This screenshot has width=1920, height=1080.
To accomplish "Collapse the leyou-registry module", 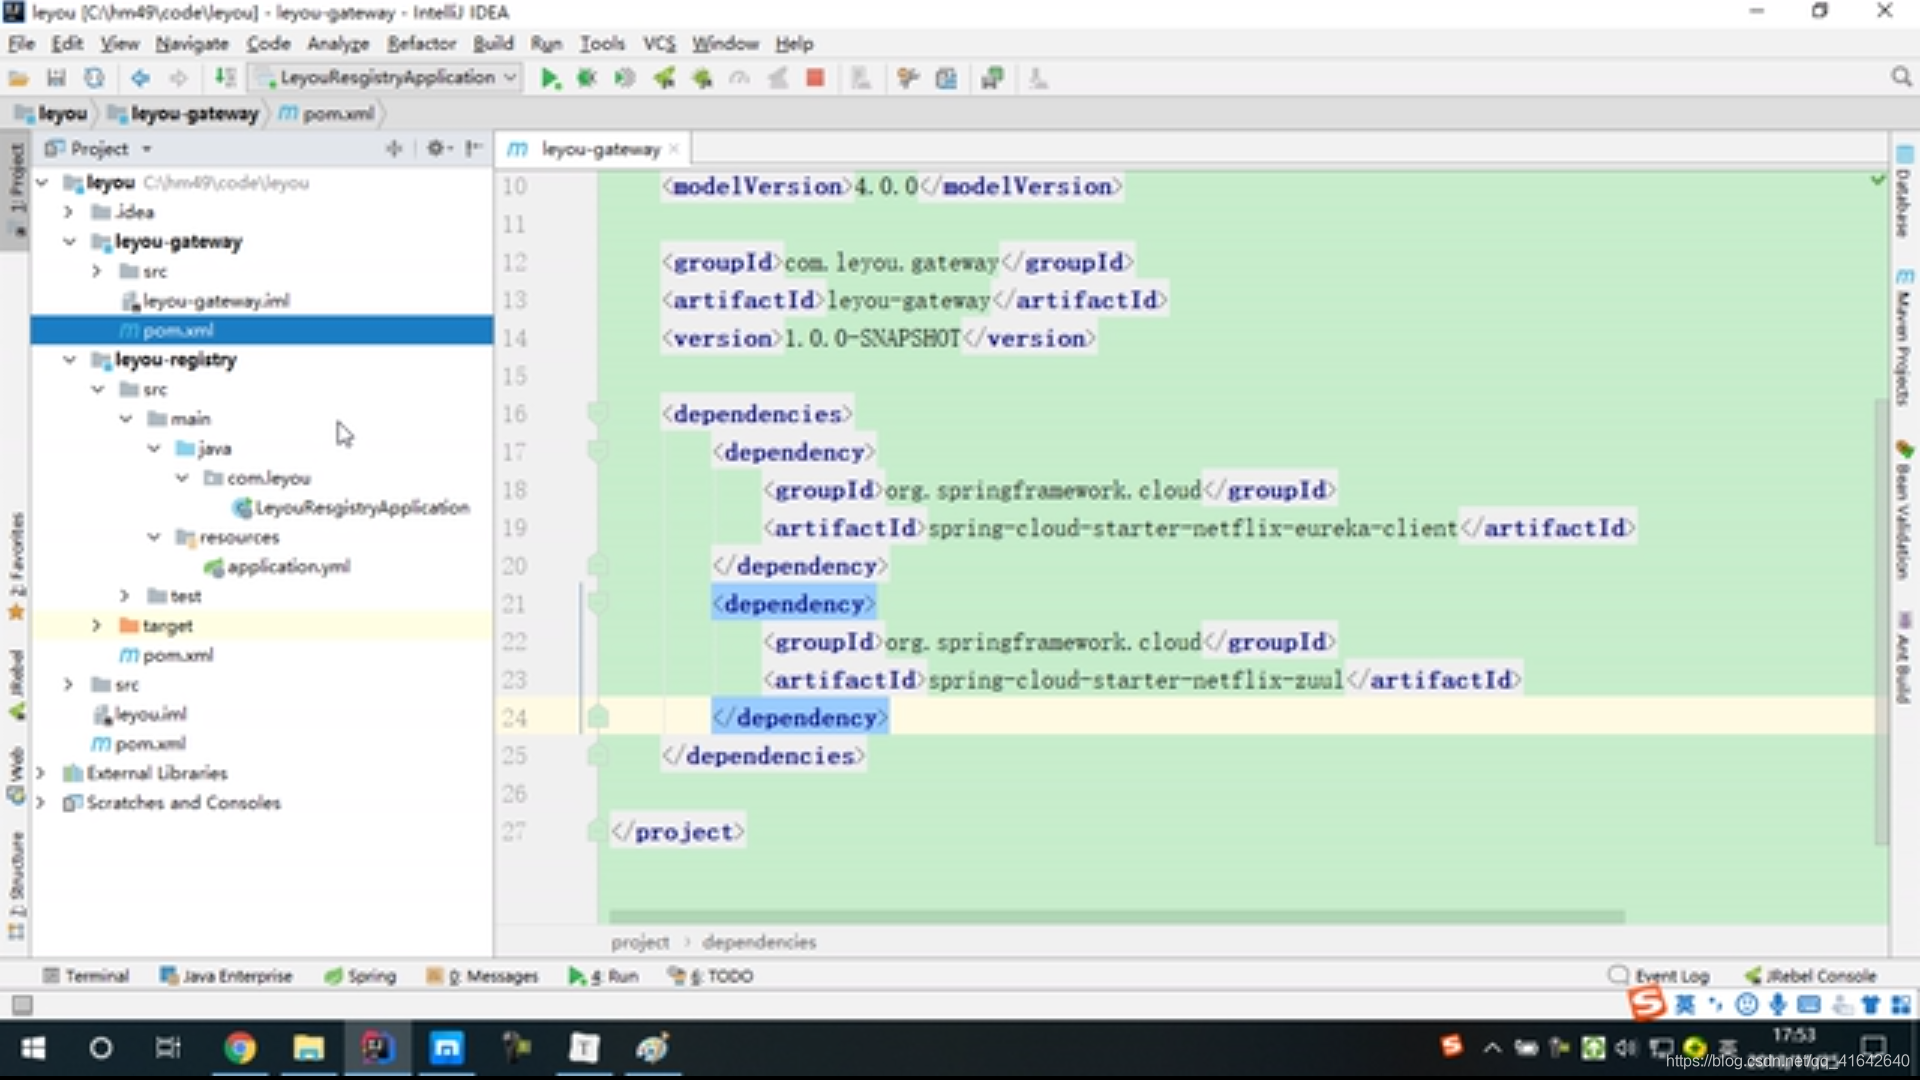I will tap(69, 360).
